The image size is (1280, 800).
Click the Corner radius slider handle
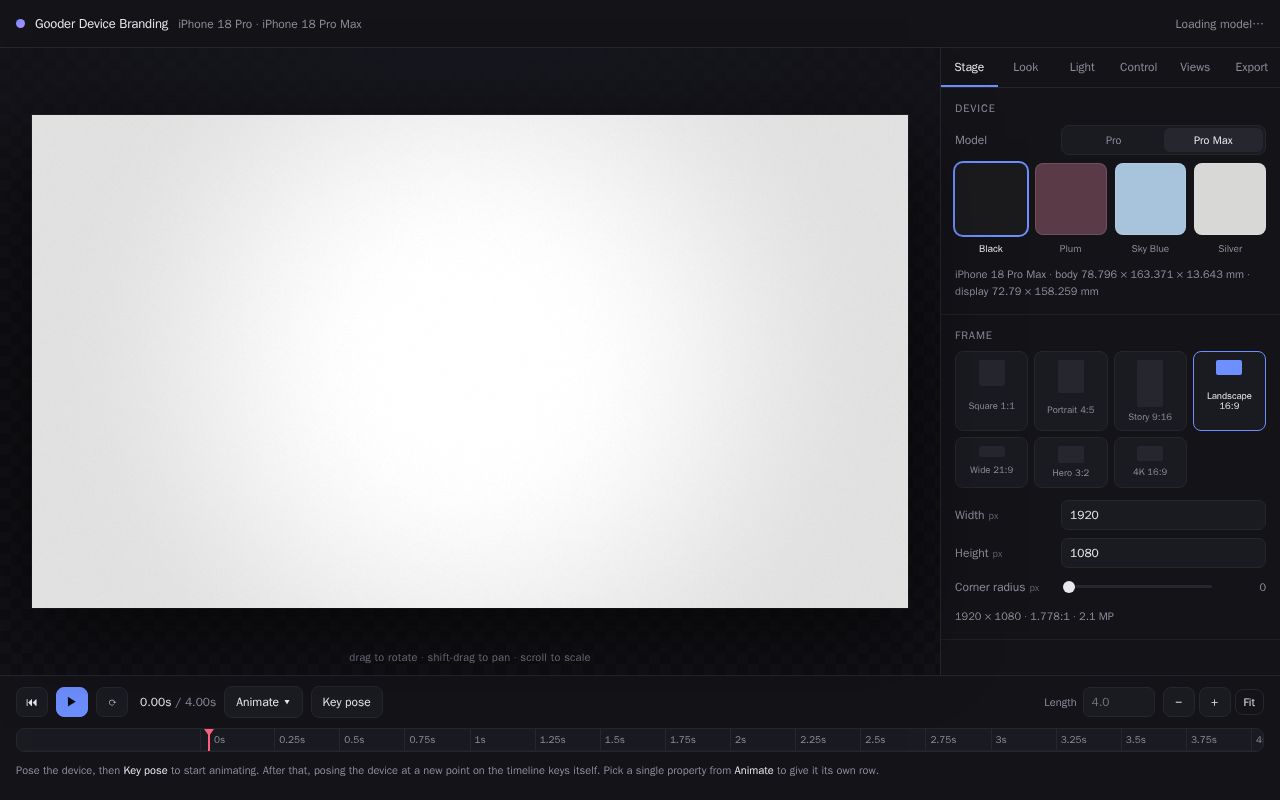click(1069, 587)
